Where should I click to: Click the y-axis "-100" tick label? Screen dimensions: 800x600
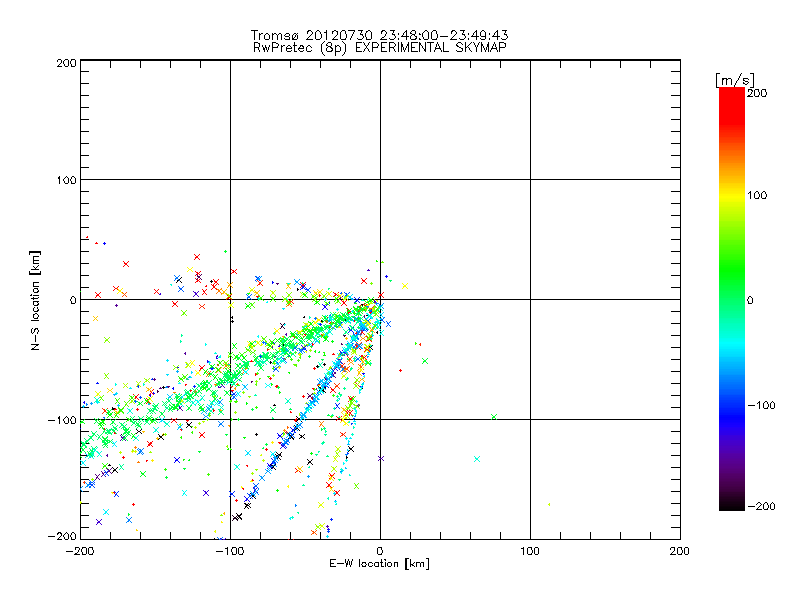(x=62, y=420)
